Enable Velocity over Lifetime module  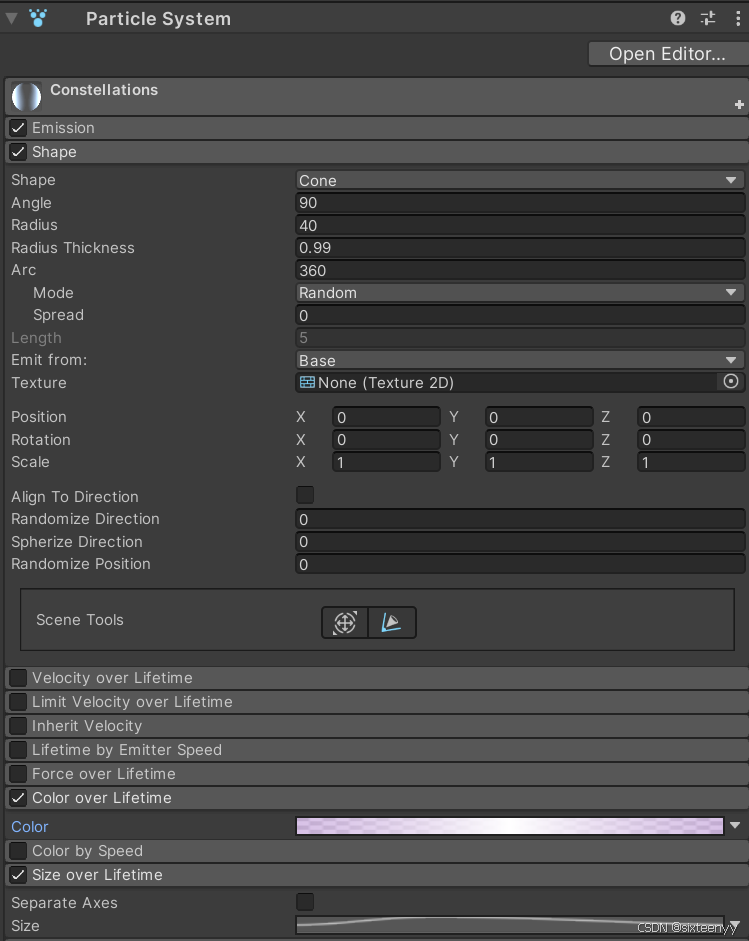(18, 678)
